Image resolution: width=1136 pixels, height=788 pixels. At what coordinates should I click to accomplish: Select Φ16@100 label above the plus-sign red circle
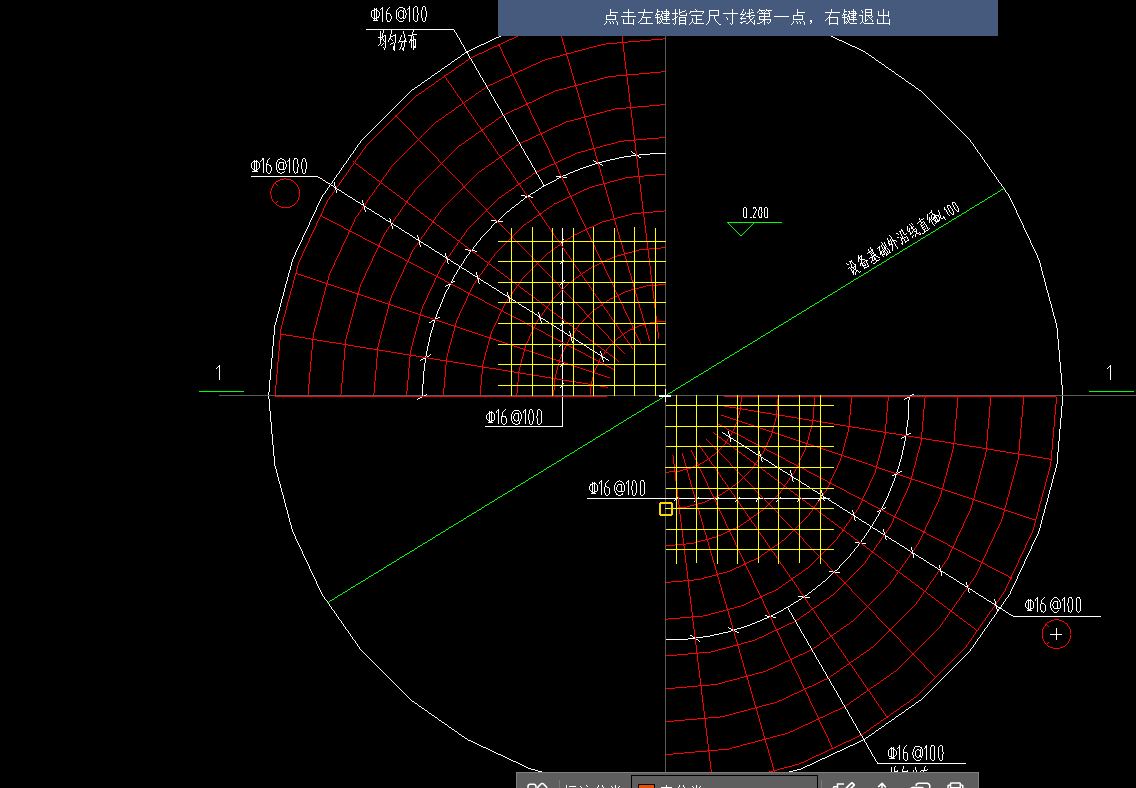point(1053,605)
